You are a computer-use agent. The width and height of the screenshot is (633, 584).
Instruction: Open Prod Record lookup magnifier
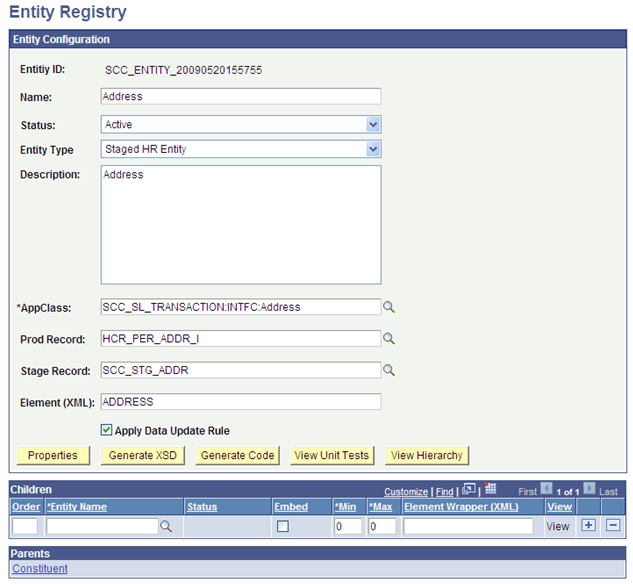point(389,339)
